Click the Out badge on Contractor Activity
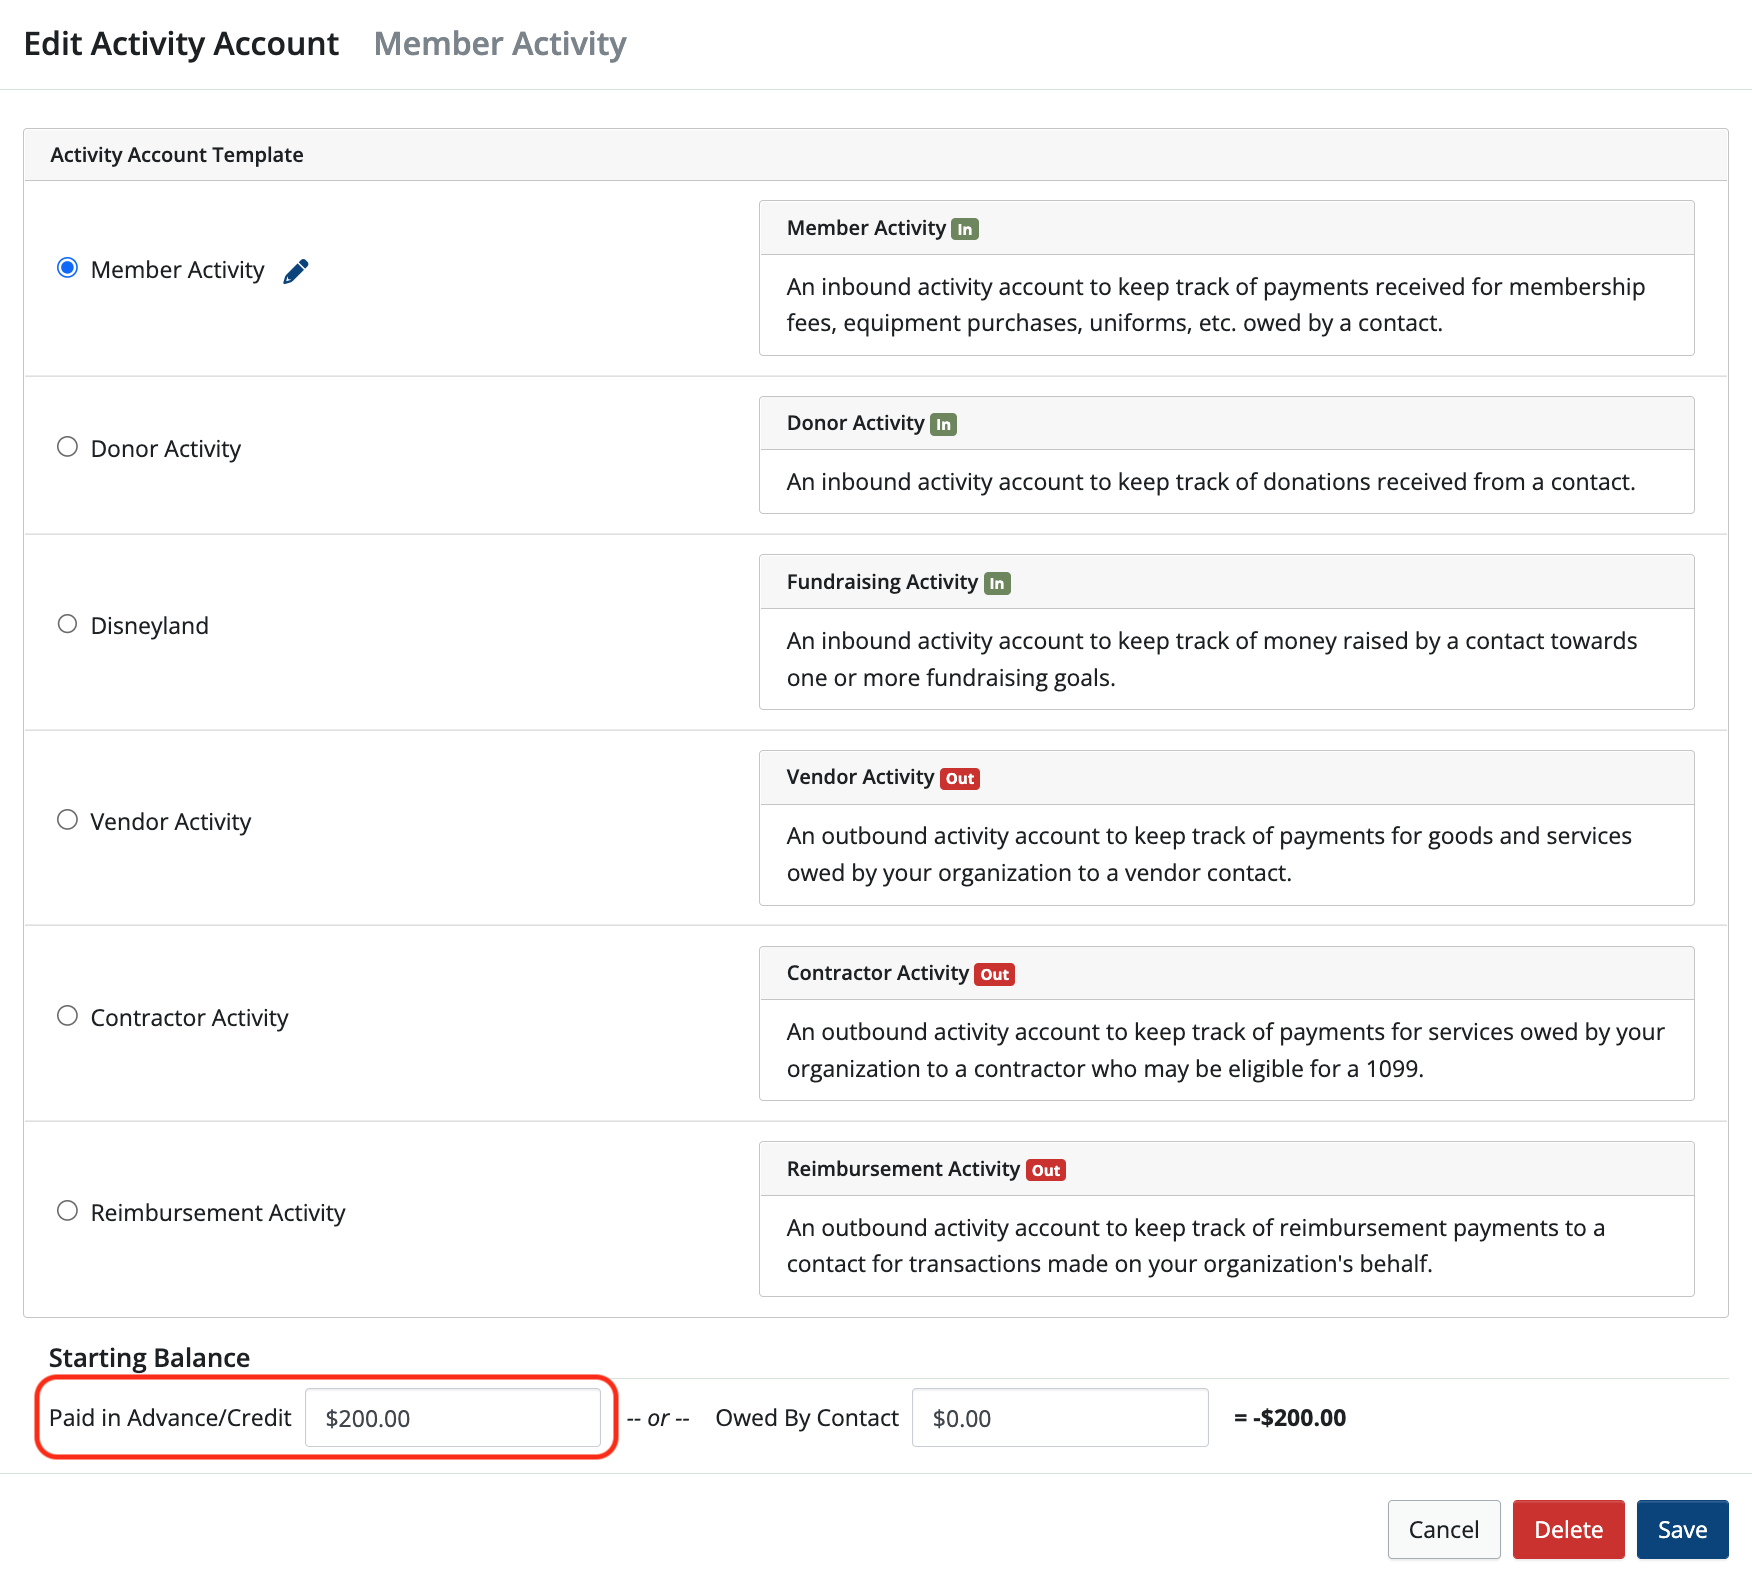This screenshot has height=1582, width=1752. click(994, 973)
